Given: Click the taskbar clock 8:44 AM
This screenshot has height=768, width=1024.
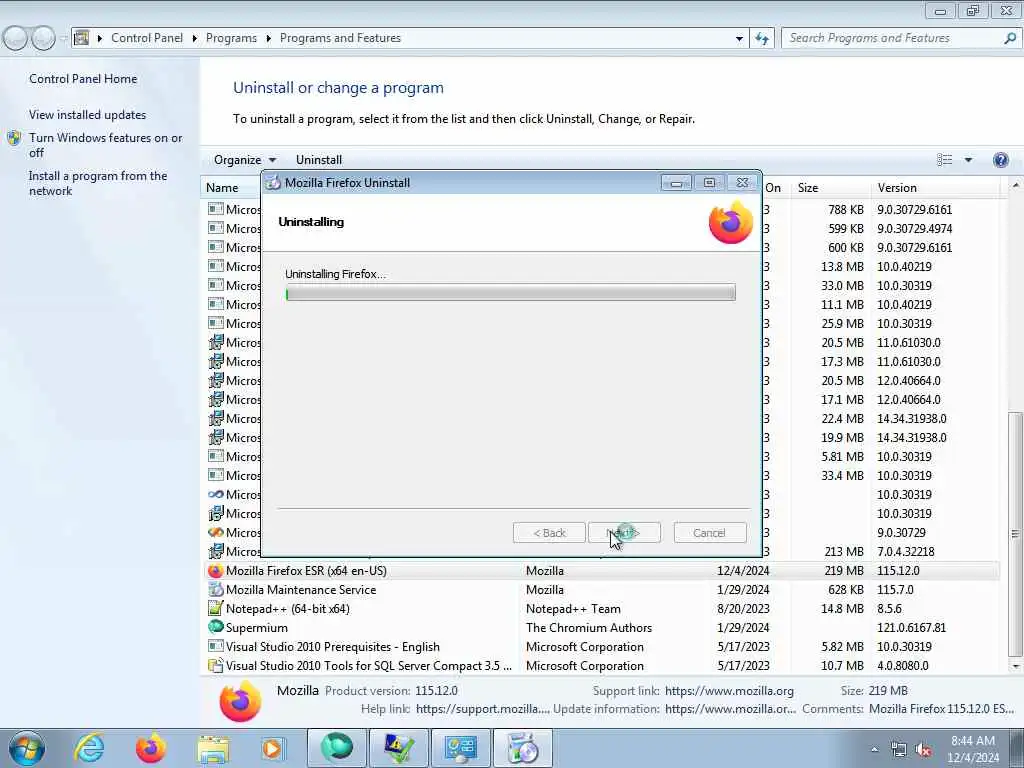Looking at the screenshot, I should [x=973, y=741].
